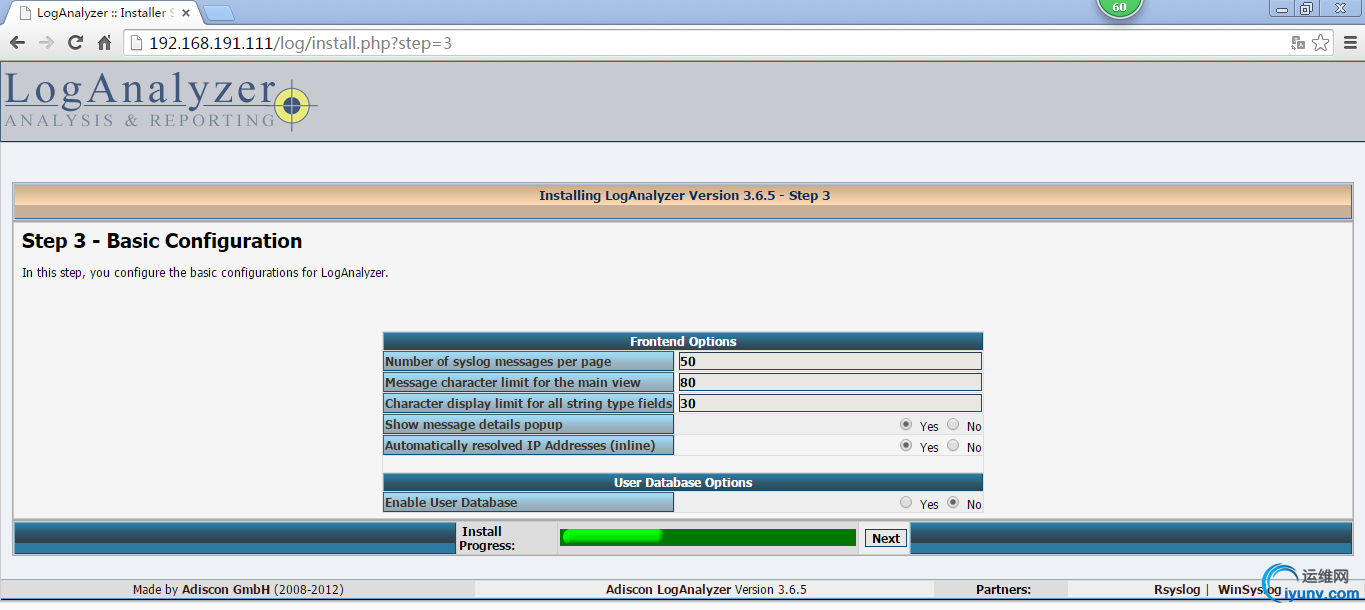Select No for Automatically resolved IP Addresses
Screen dimensions: 1365x610
click(x=953, y=445)
